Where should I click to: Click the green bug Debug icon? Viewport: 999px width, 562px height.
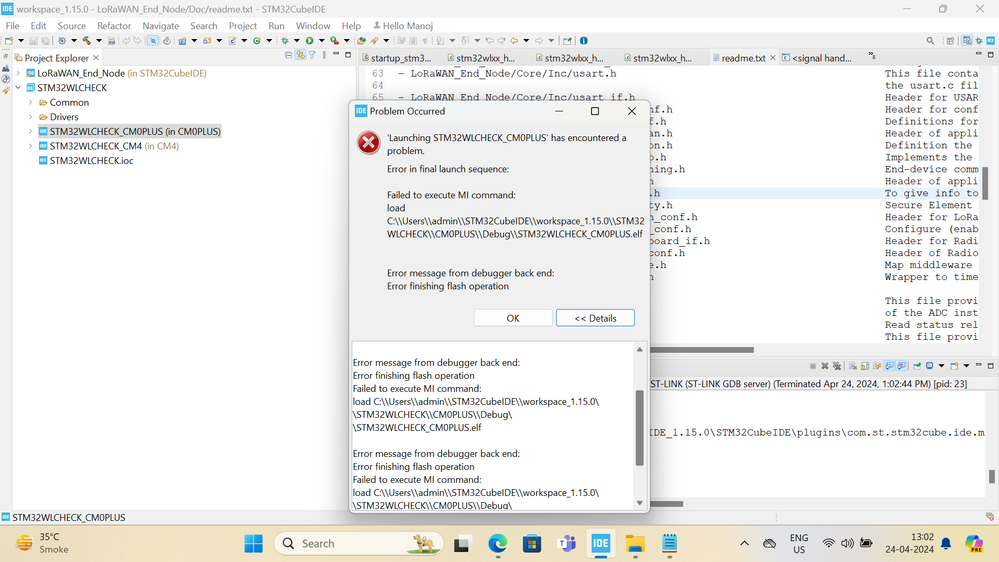284,40
